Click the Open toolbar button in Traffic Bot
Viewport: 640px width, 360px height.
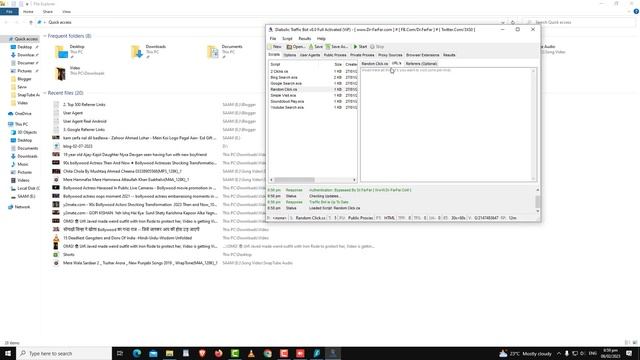click(x=296, y=47)
